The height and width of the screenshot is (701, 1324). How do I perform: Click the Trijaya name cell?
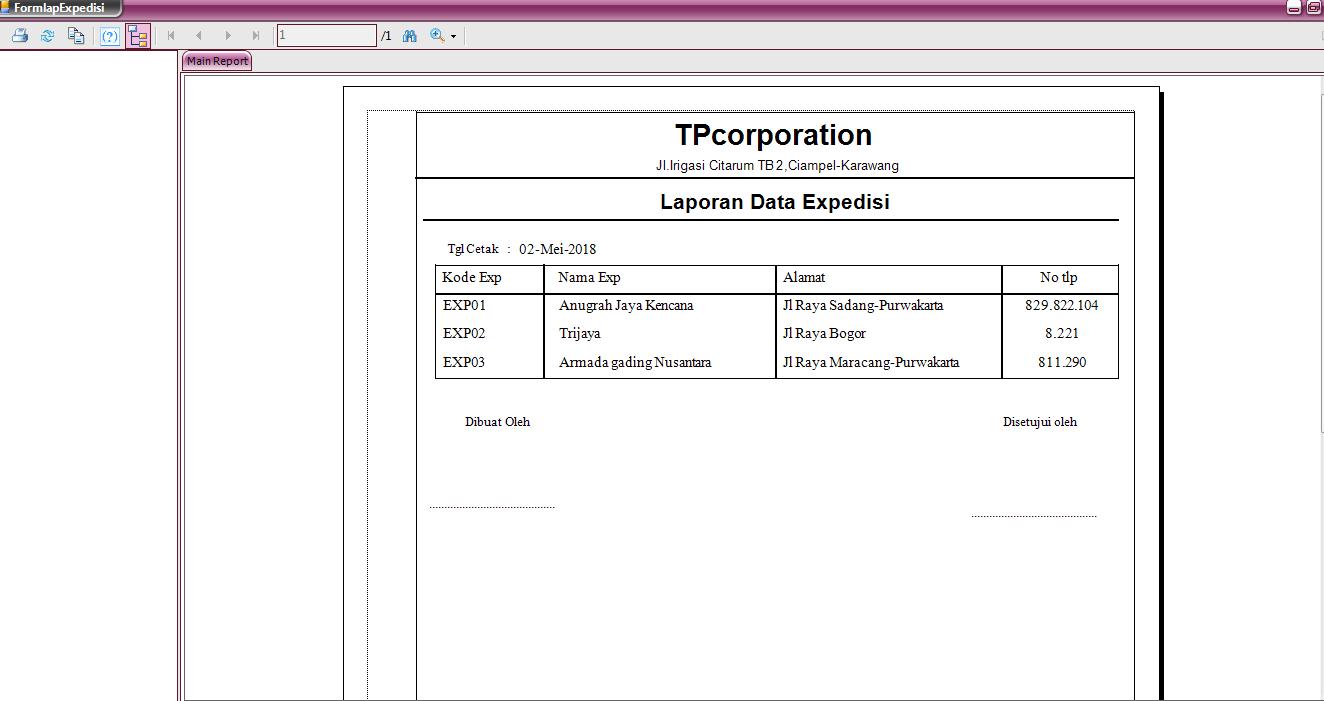point(580,334)
